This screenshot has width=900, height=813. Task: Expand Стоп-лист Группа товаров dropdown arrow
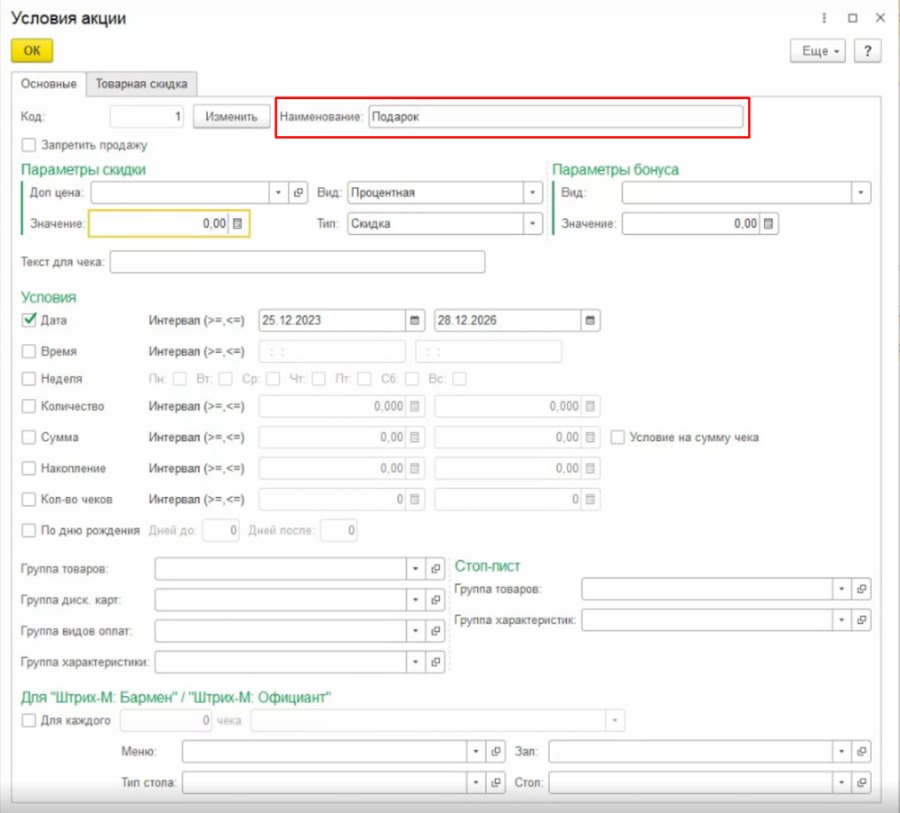(x=841, y=589)
